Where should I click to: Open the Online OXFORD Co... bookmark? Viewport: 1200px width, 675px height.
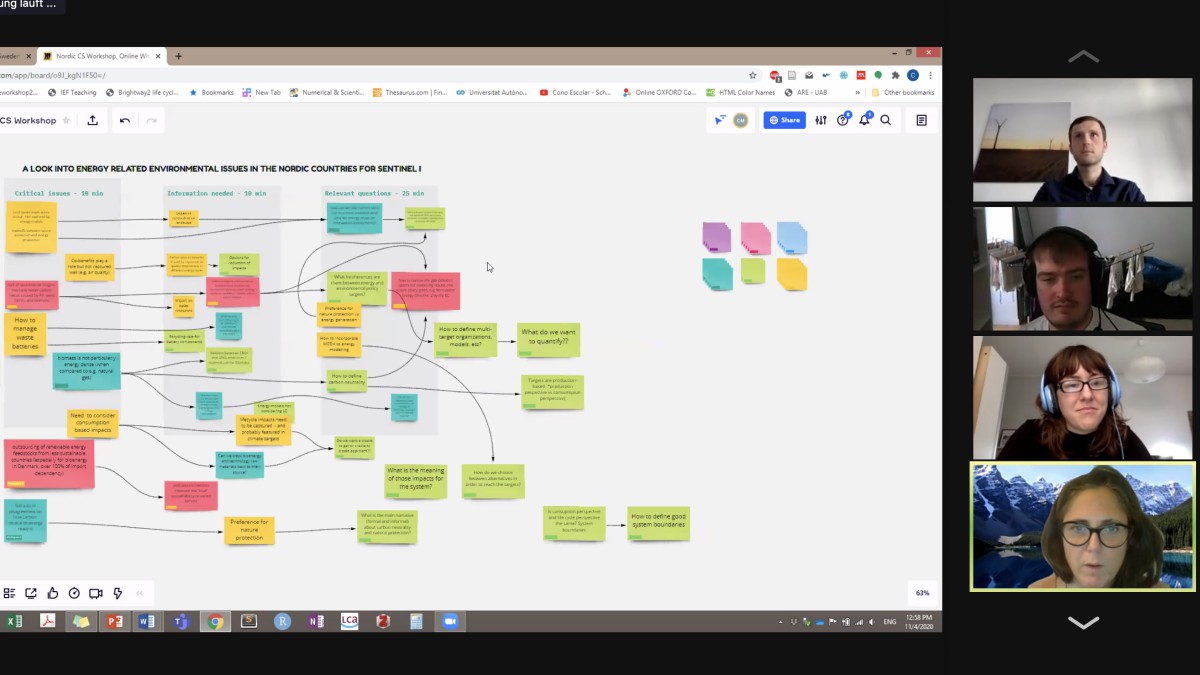click(x=659, y=92)
